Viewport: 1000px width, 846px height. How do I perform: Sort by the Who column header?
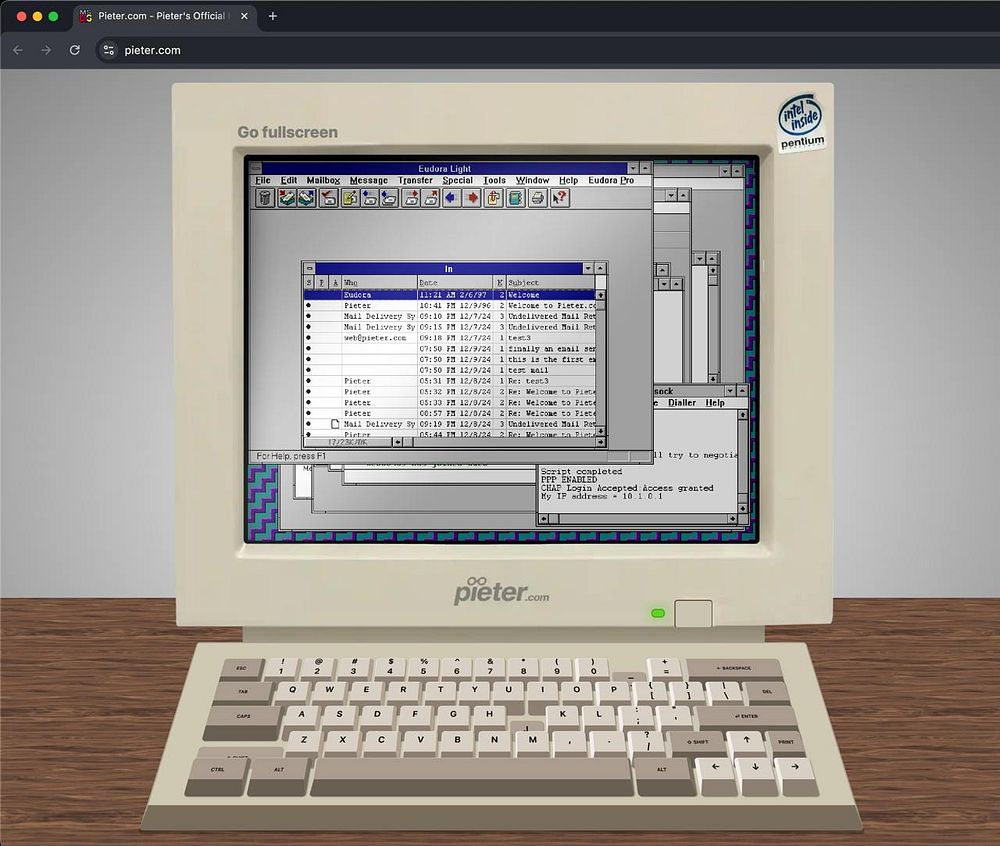pyautogui.click(x=379, y=282)
